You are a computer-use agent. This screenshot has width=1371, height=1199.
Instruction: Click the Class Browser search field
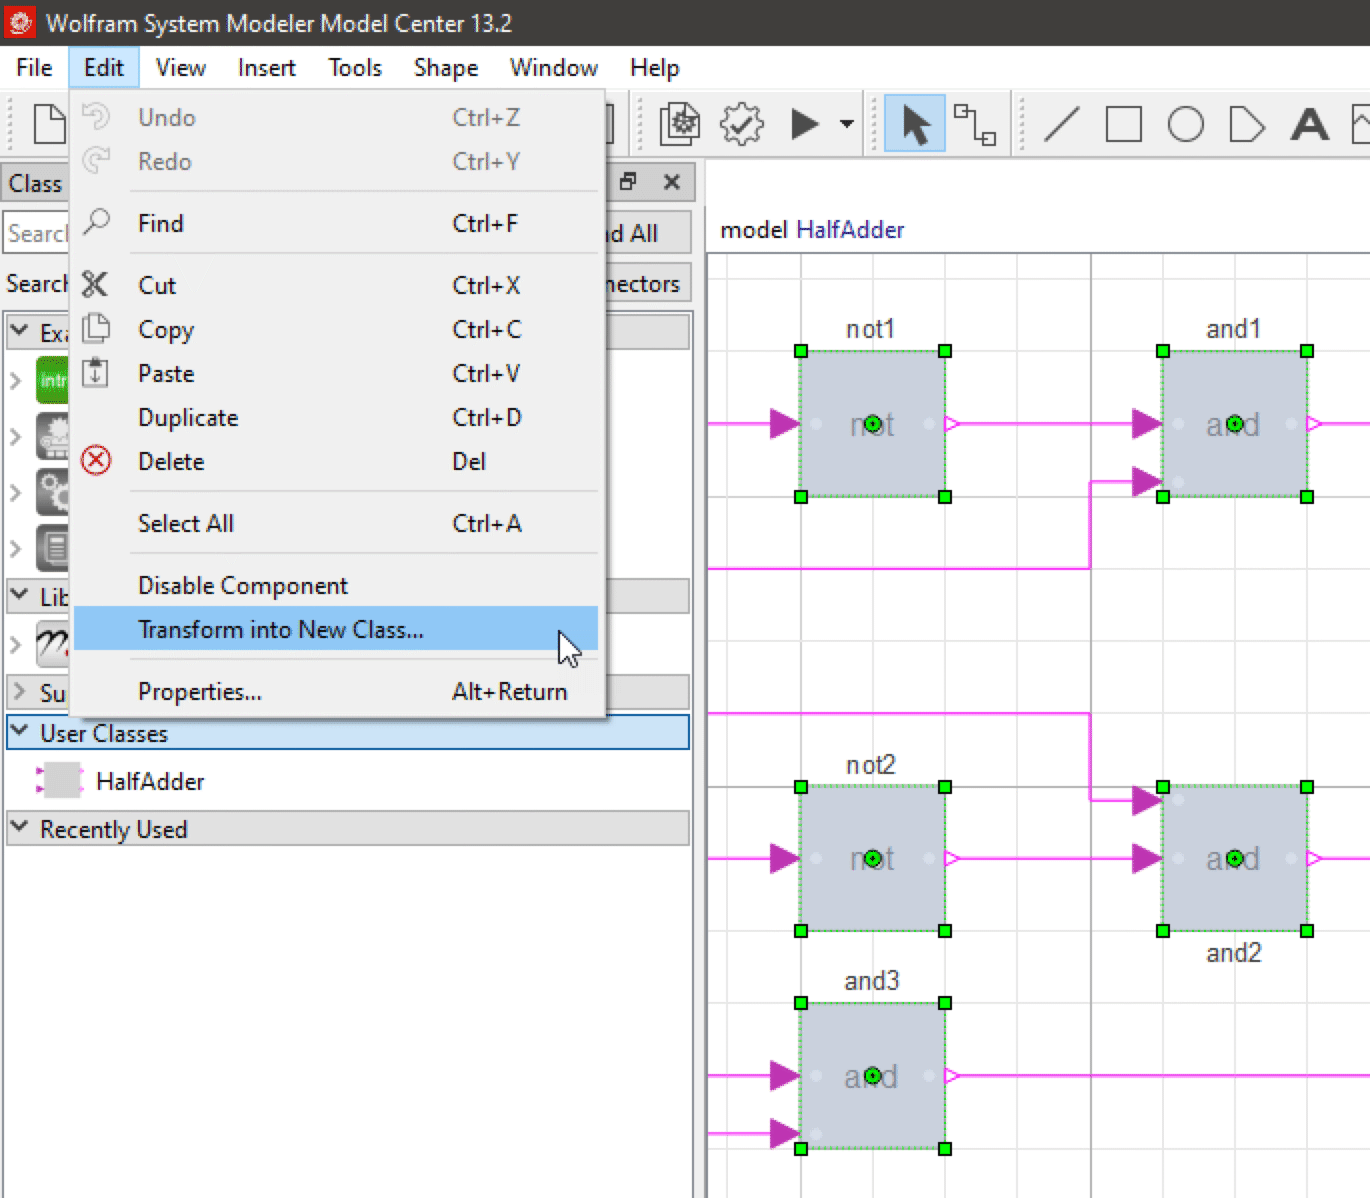point(37,233)
